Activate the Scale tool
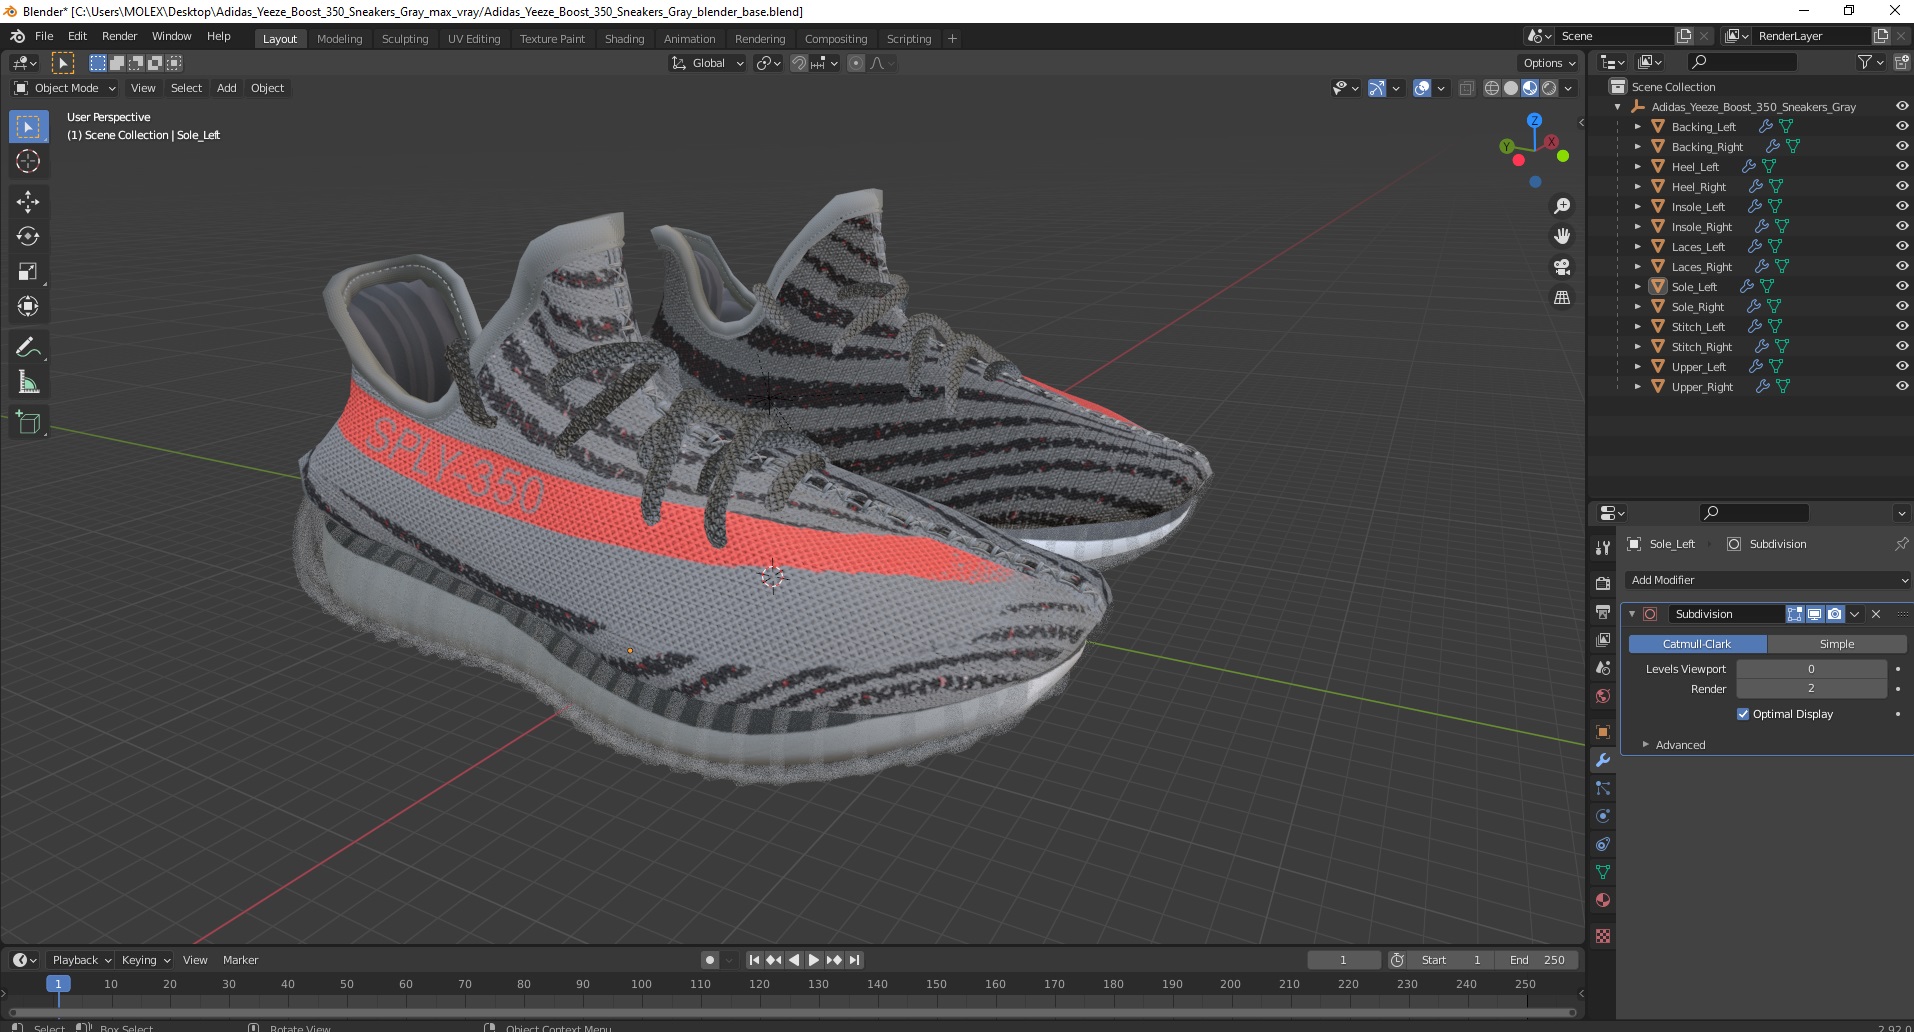 (28, 272)
